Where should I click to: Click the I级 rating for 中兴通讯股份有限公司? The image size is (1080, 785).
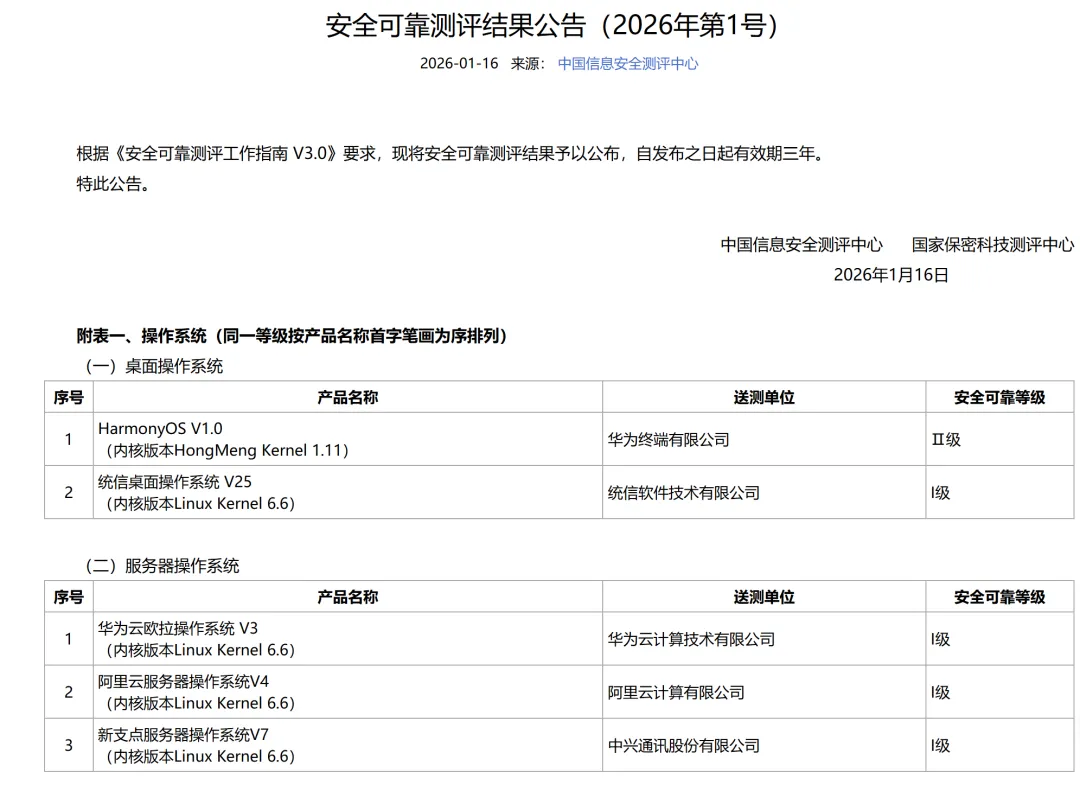[x=999, y=745]
